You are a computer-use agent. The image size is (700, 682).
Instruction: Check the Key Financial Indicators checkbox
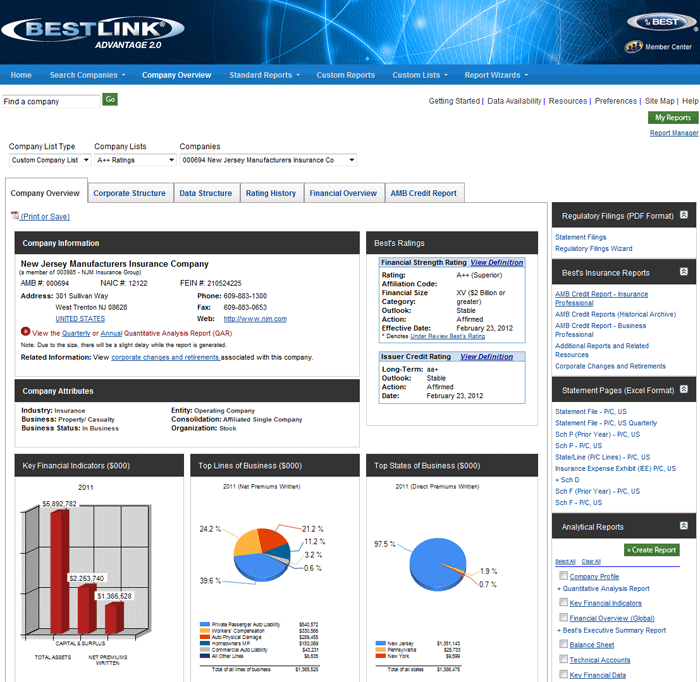563,603
